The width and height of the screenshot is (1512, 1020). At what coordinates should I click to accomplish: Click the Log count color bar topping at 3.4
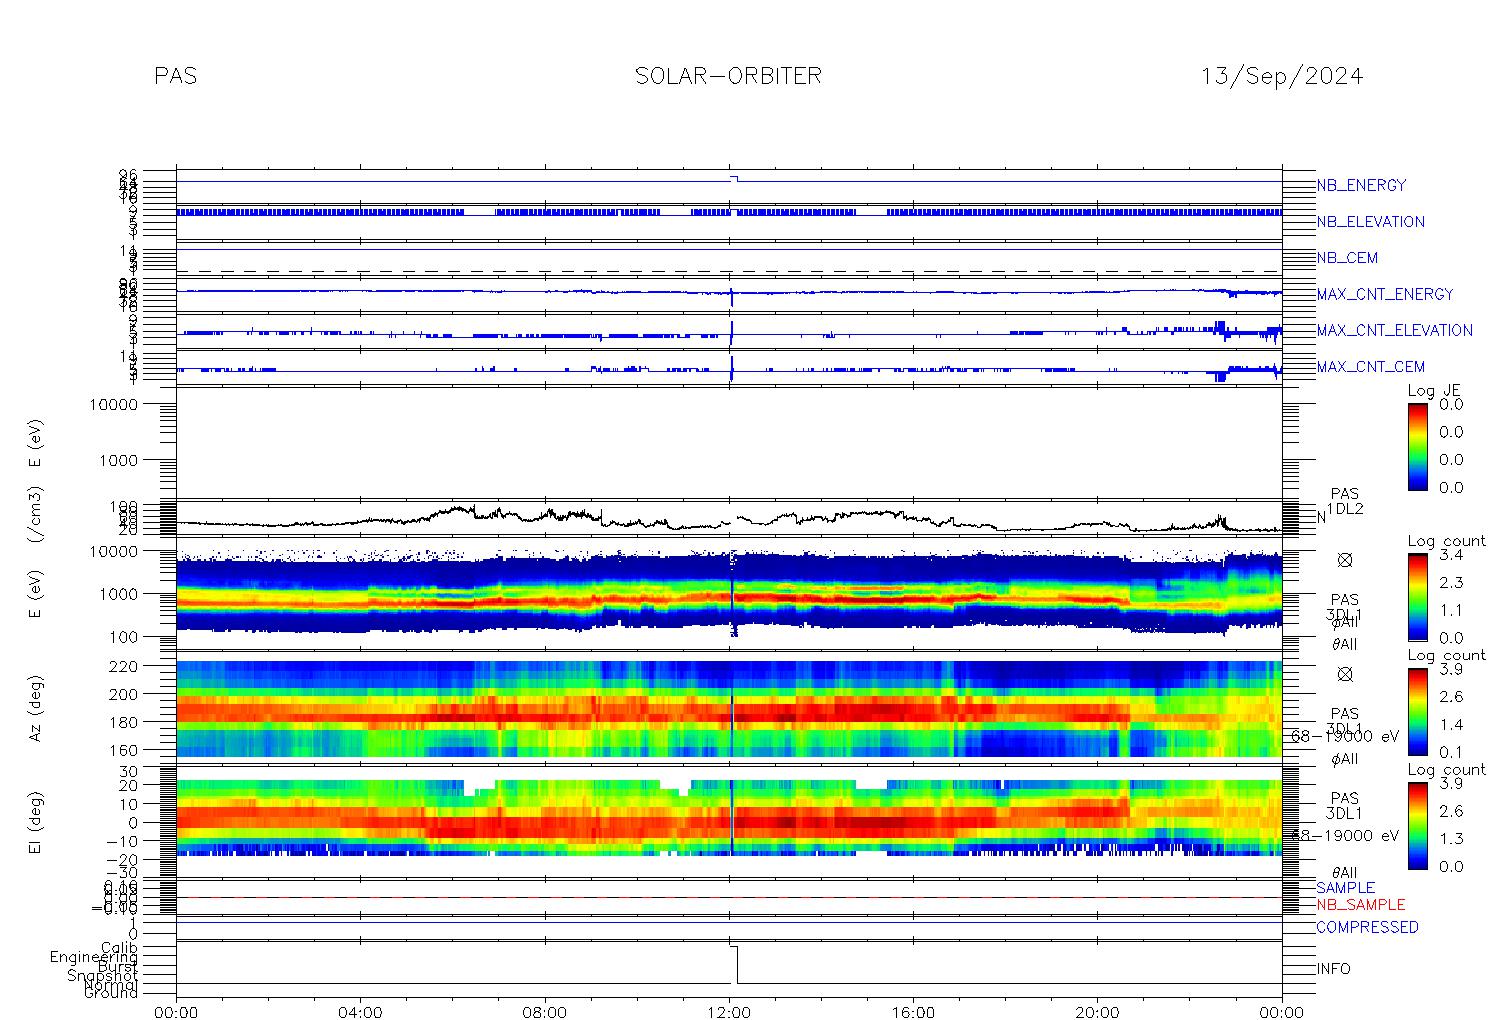[1418, 596]
